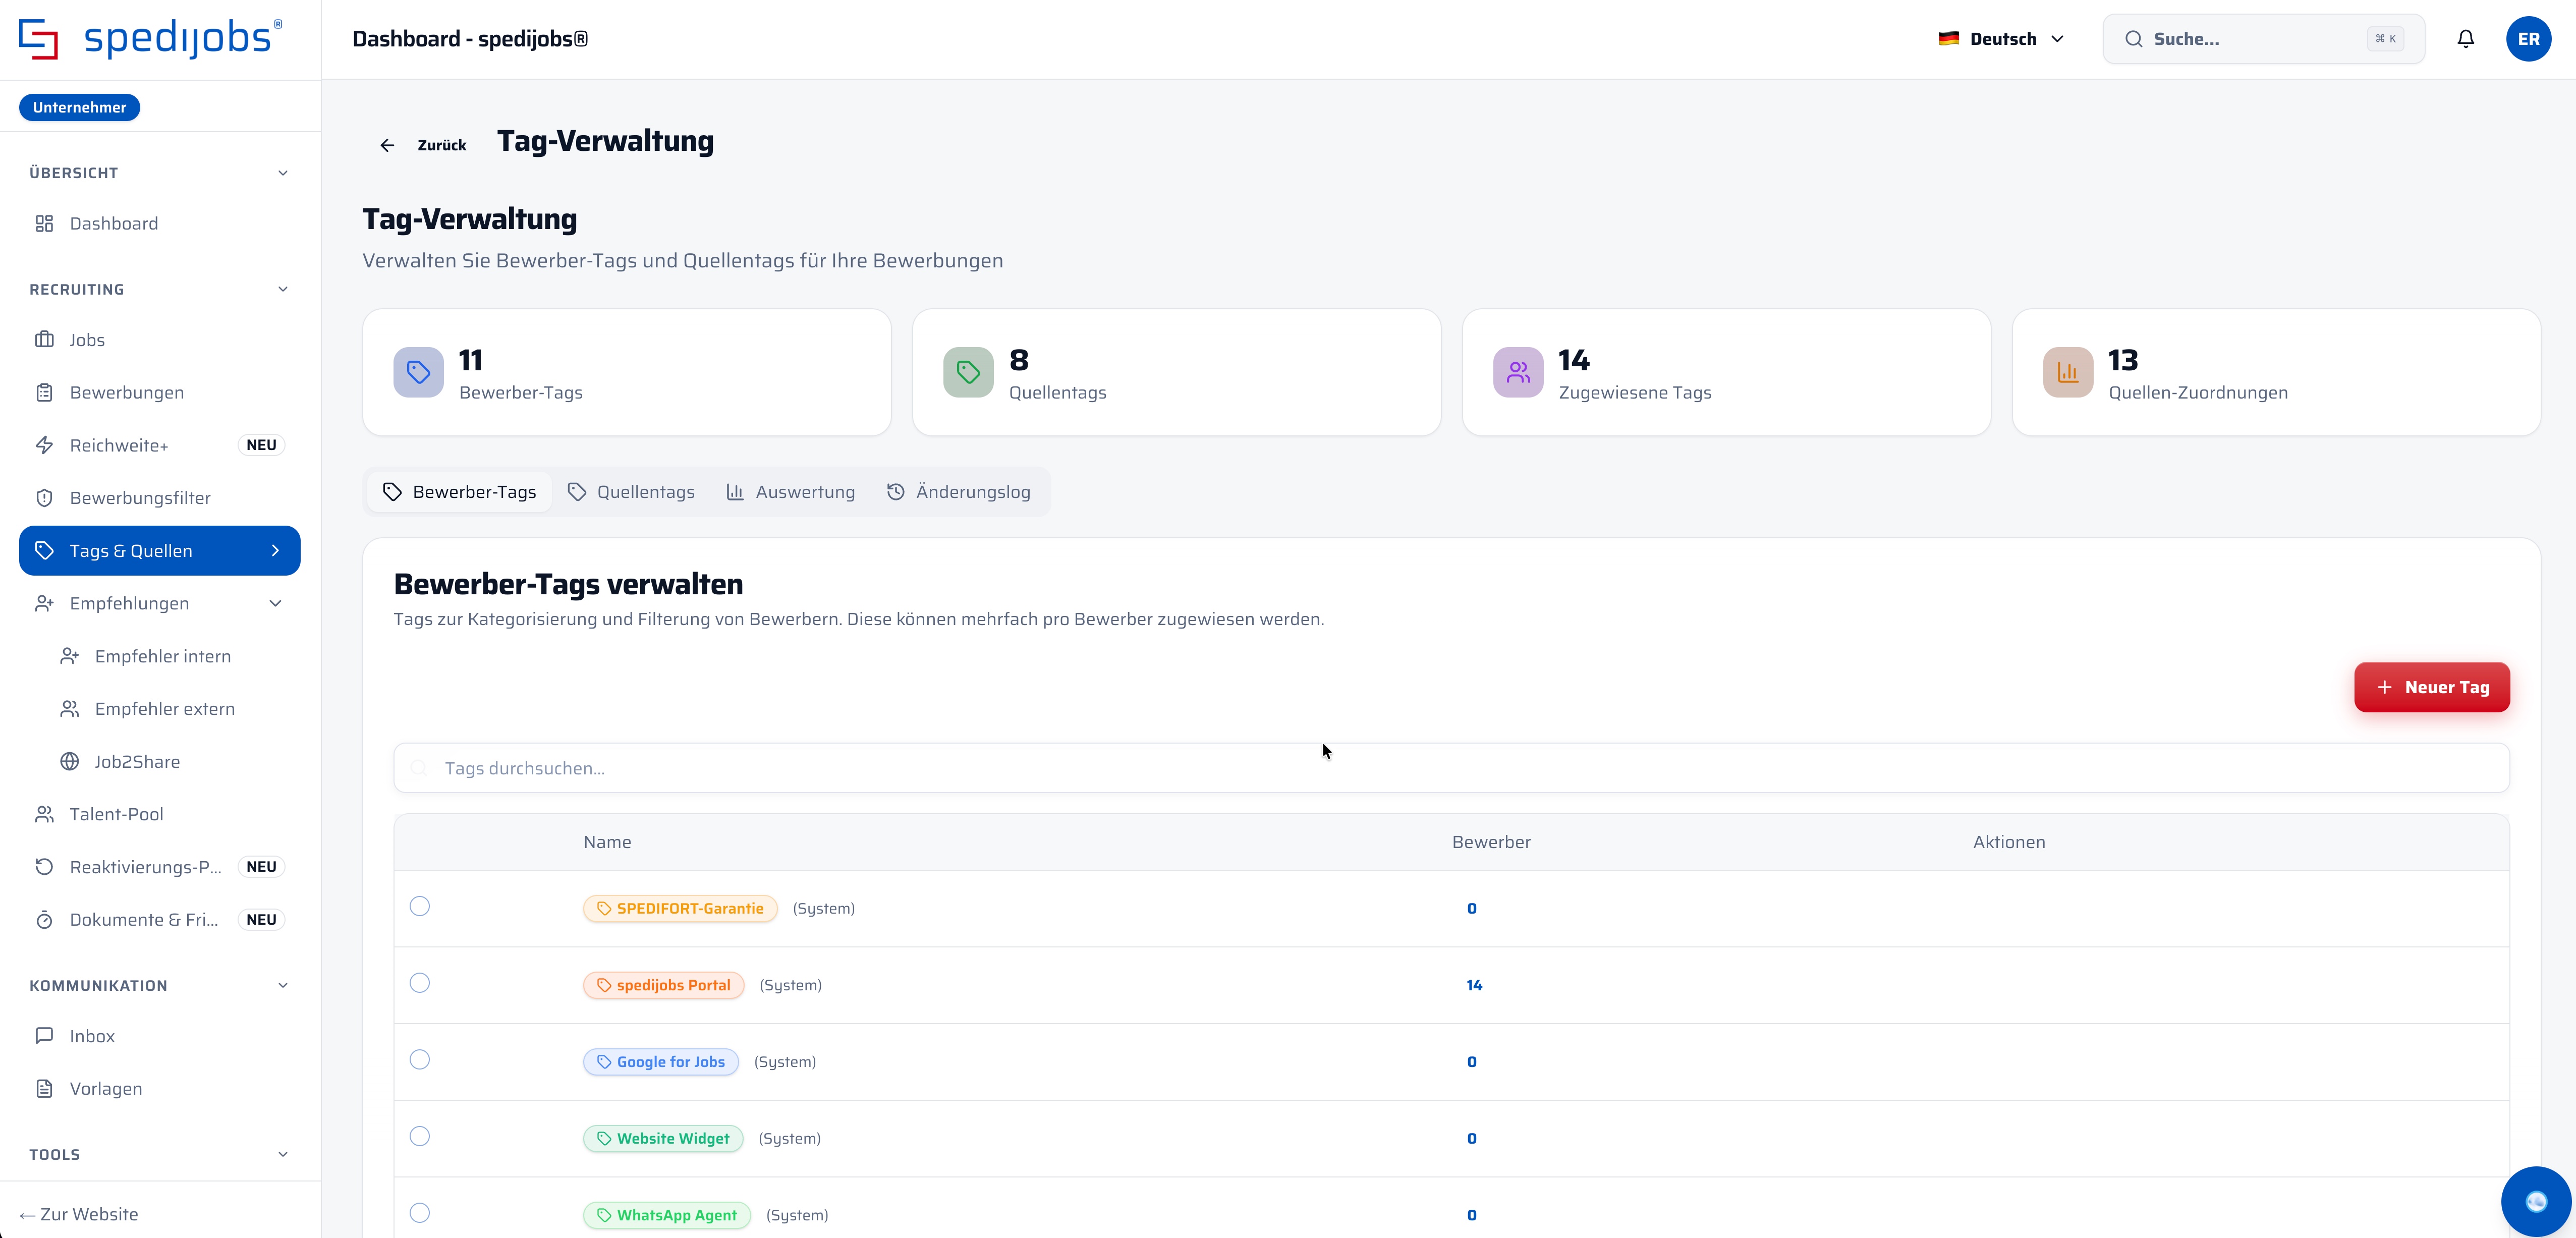Image resolution: width=2576 pixels, height=1238 pixels.
Task: Click the Quellen-Zuordnungen chart icon
Action: point(2068,372)
